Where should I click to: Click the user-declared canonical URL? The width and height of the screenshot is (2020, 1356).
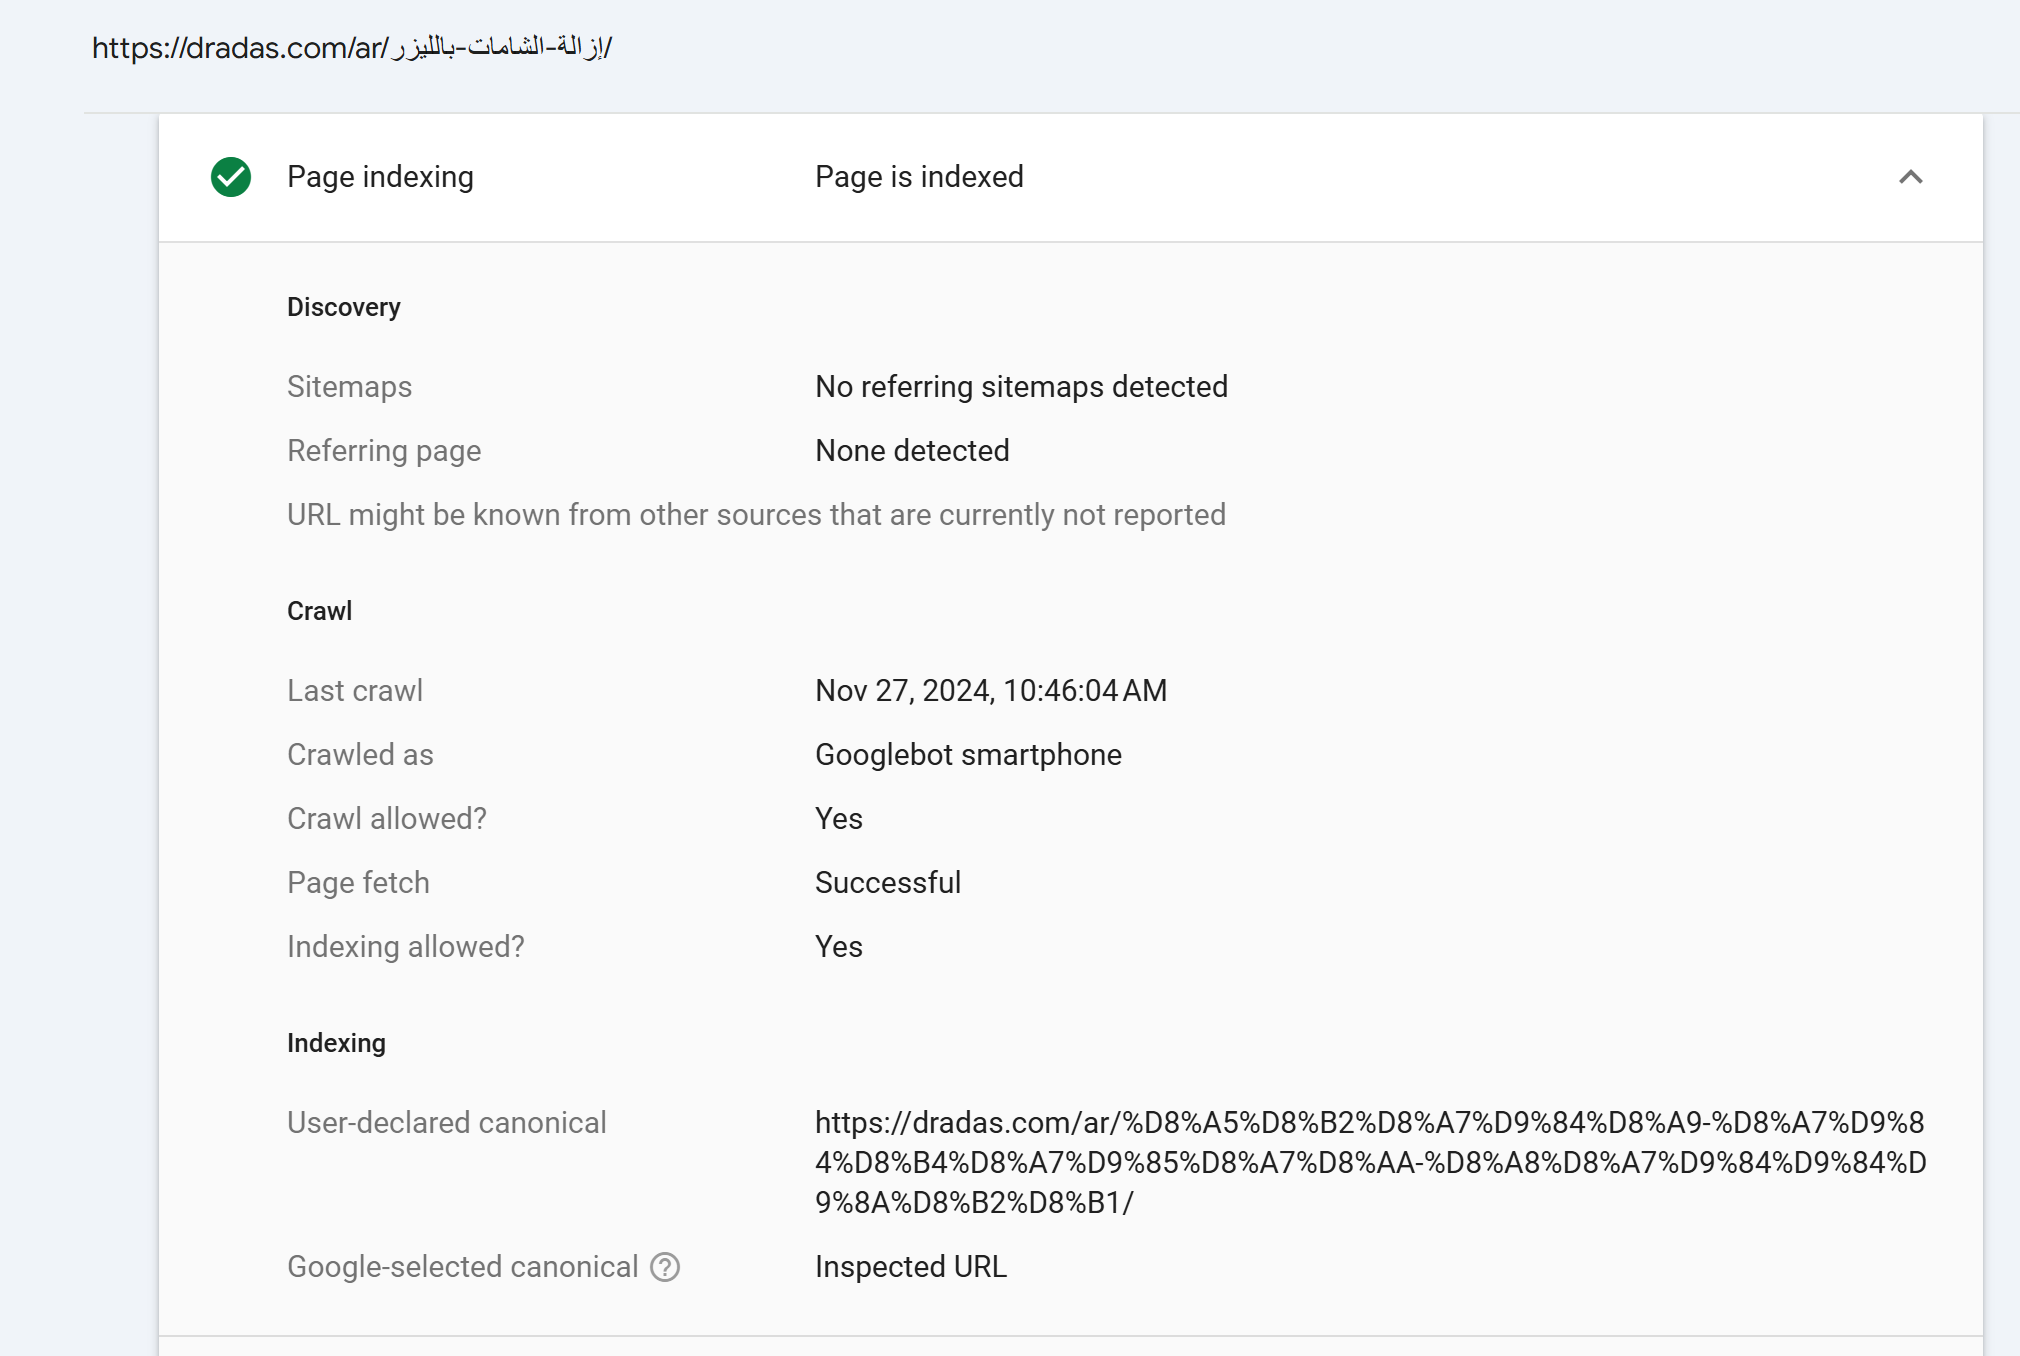1369,1162
